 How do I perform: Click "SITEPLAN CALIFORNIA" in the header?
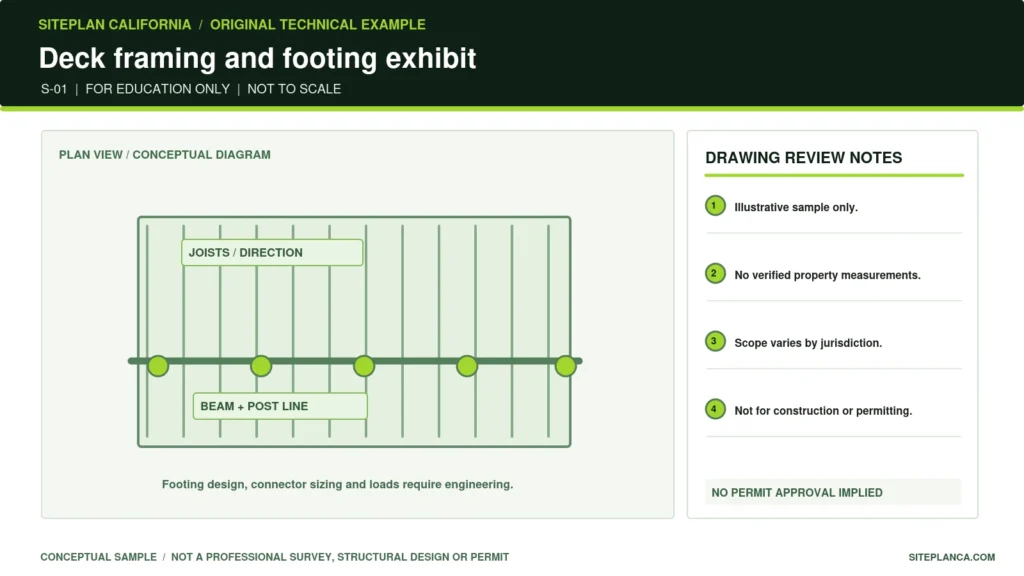click(115, 25)
